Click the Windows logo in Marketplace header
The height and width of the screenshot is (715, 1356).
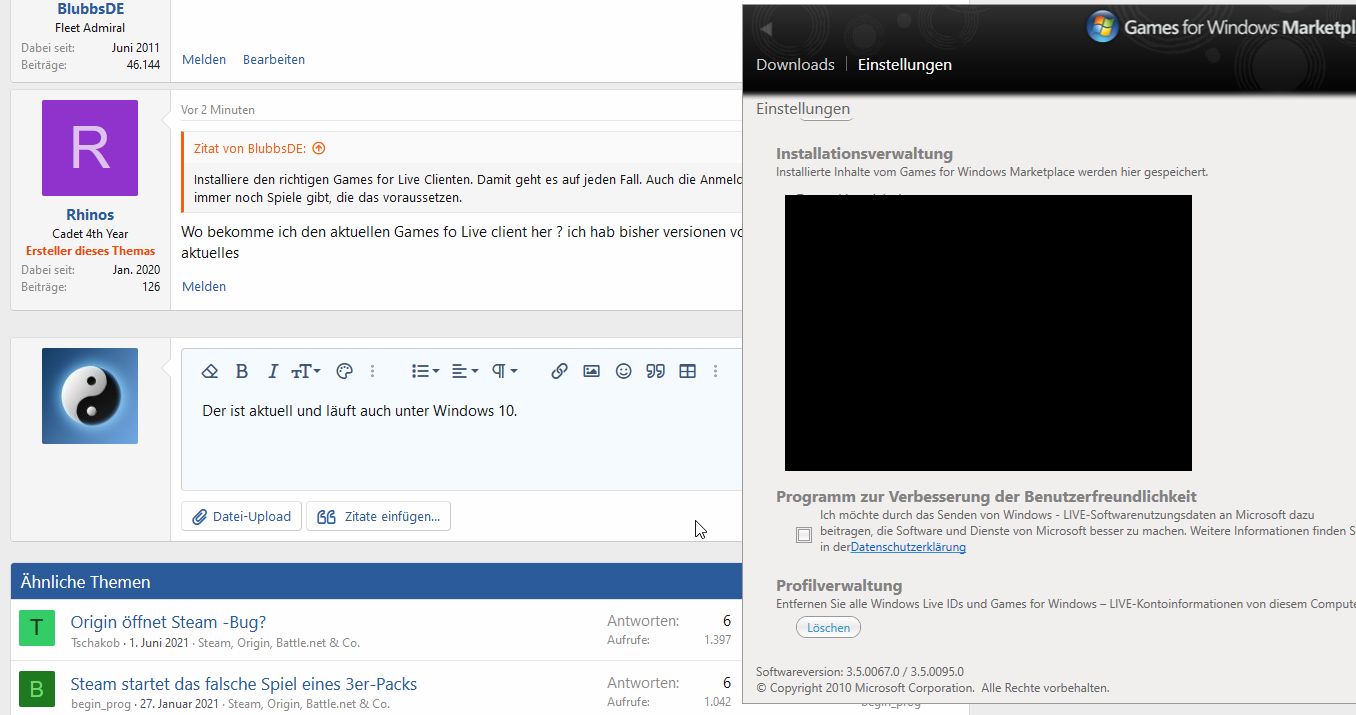coord(1102,27)
